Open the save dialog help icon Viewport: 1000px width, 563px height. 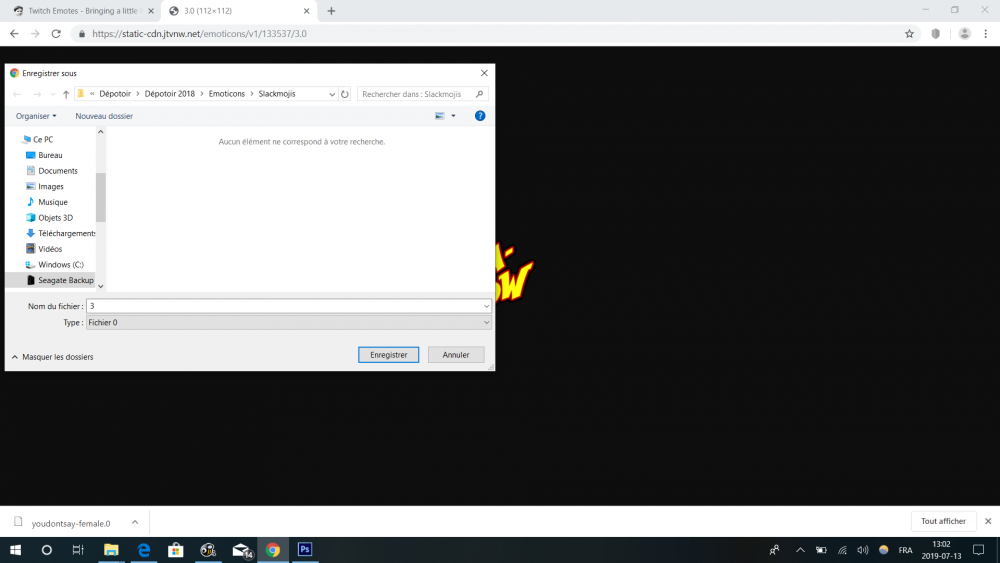pyautogui.click(x=480, y=116)
